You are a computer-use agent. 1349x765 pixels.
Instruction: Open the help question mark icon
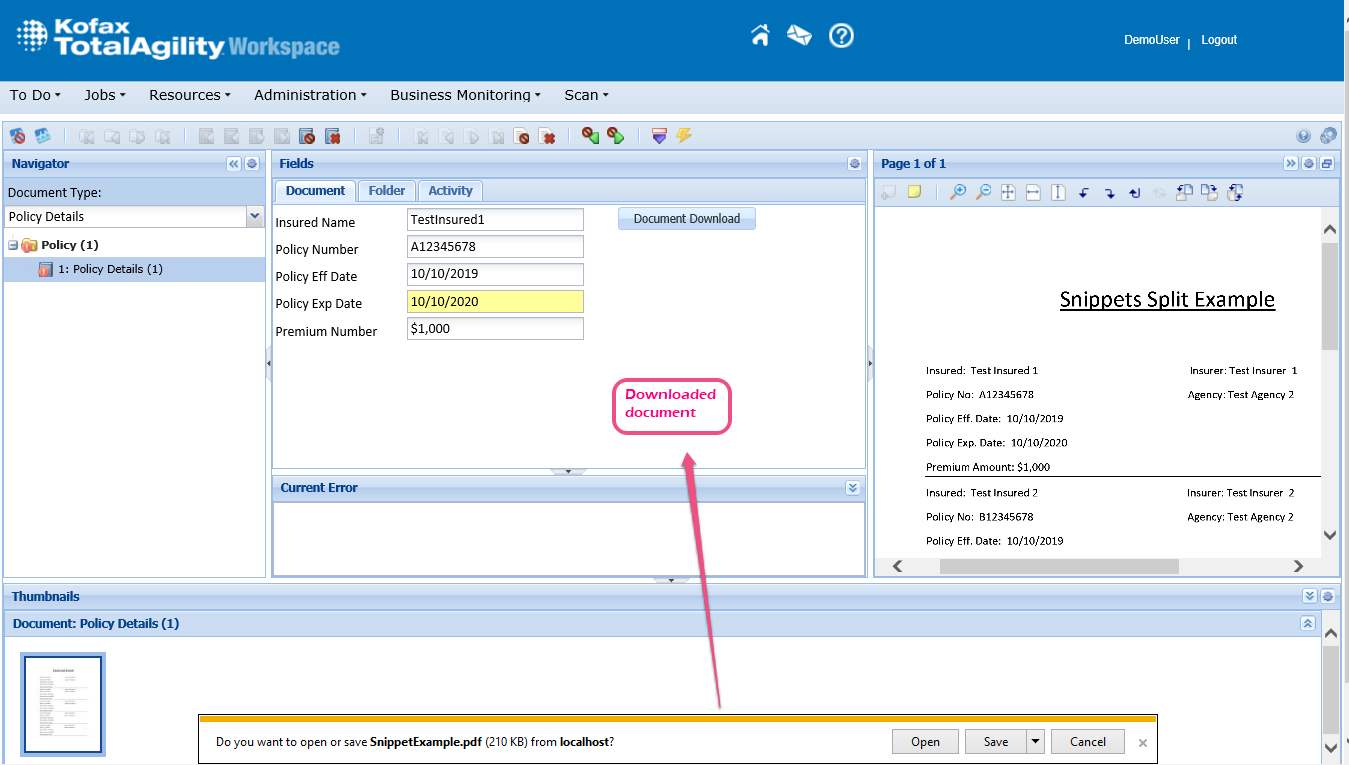tap(841, 36)
